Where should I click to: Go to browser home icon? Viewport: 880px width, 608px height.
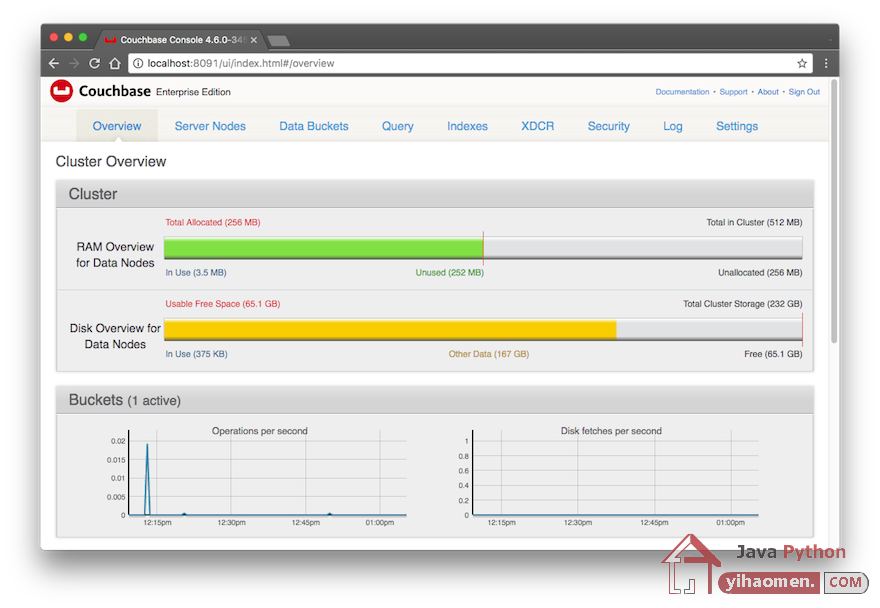coord(115,63)
